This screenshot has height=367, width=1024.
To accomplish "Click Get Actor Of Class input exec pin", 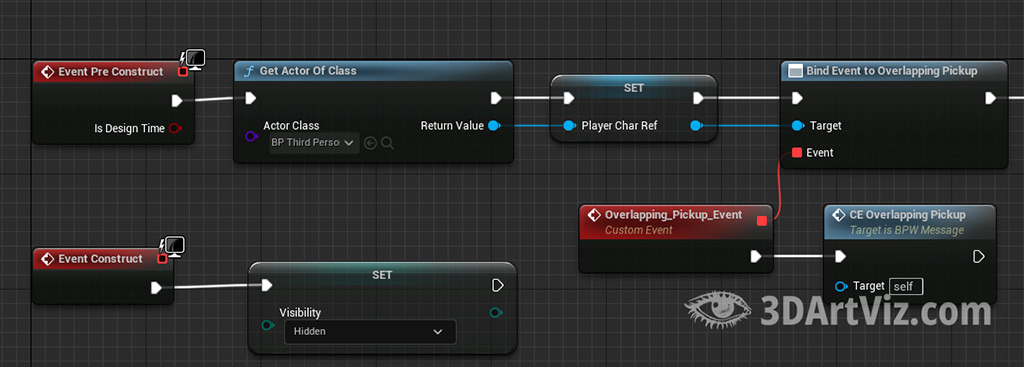I will tap(251, 99).
